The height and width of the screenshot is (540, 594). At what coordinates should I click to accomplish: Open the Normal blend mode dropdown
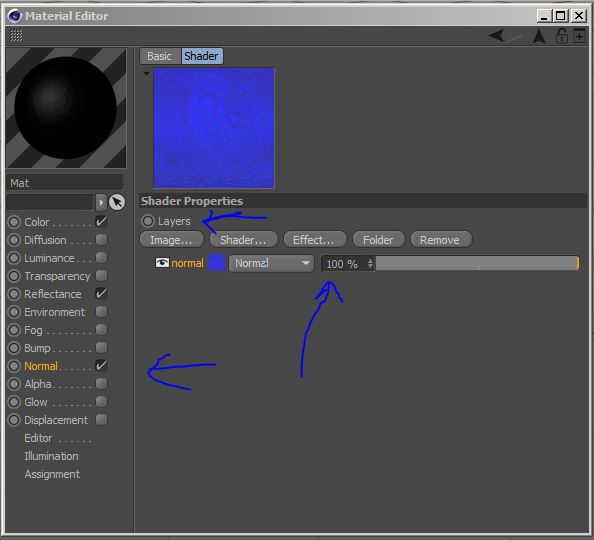click(271, 263)
